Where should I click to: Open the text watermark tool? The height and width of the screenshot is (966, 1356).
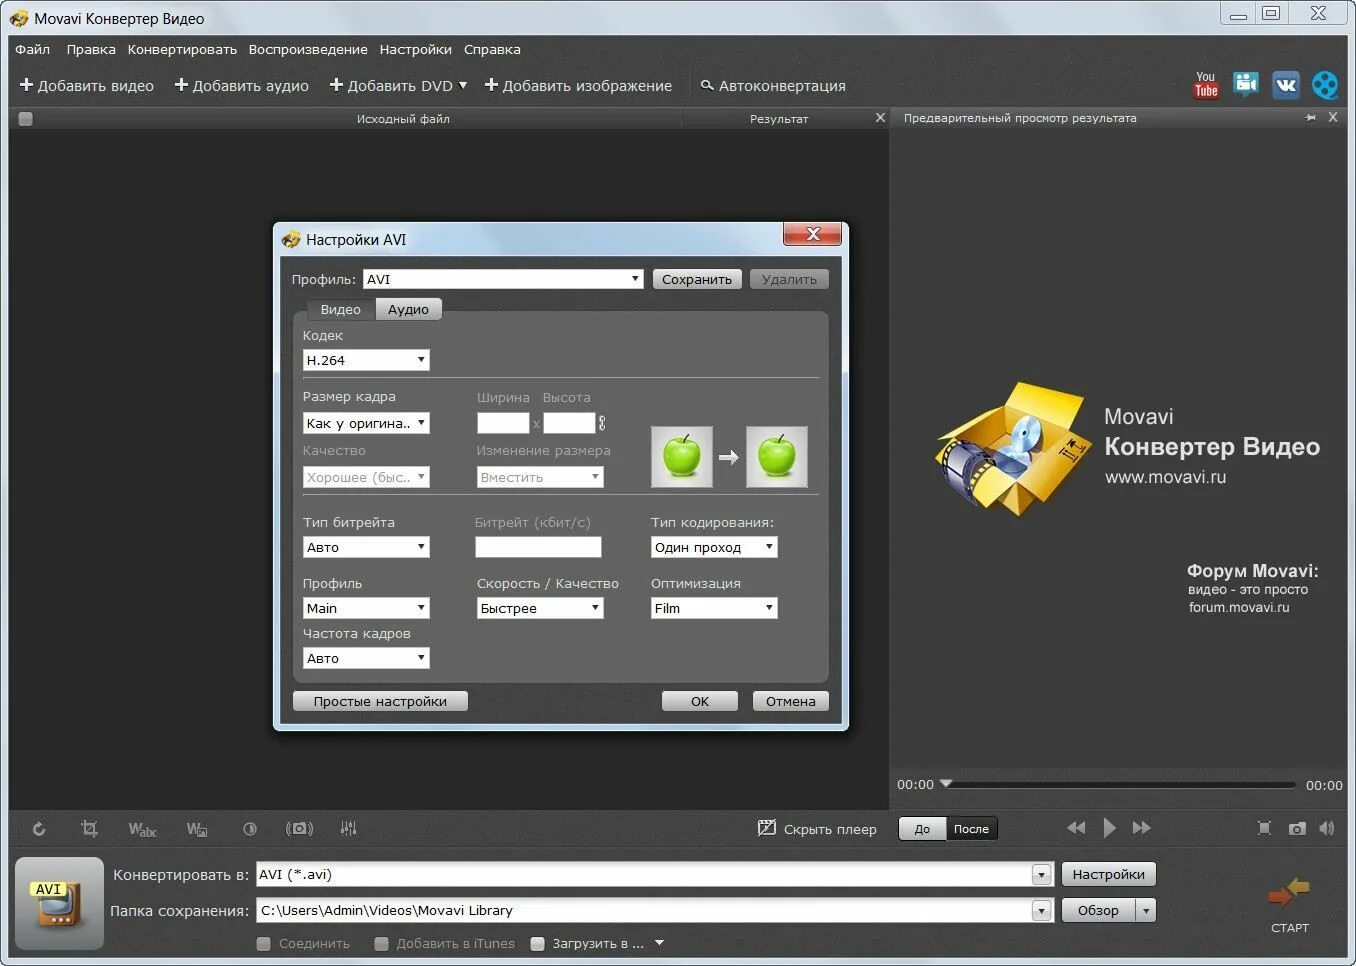tap(142, 829)
